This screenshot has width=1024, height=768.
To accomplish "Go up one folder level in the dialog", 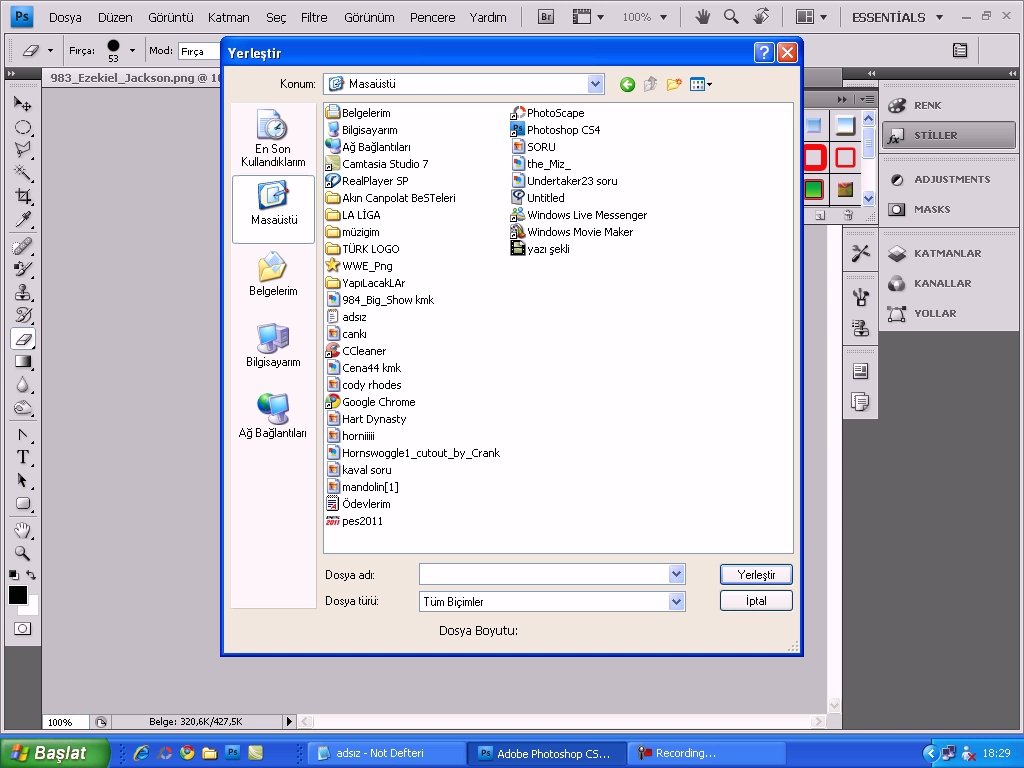I will (x=650, y=84).
